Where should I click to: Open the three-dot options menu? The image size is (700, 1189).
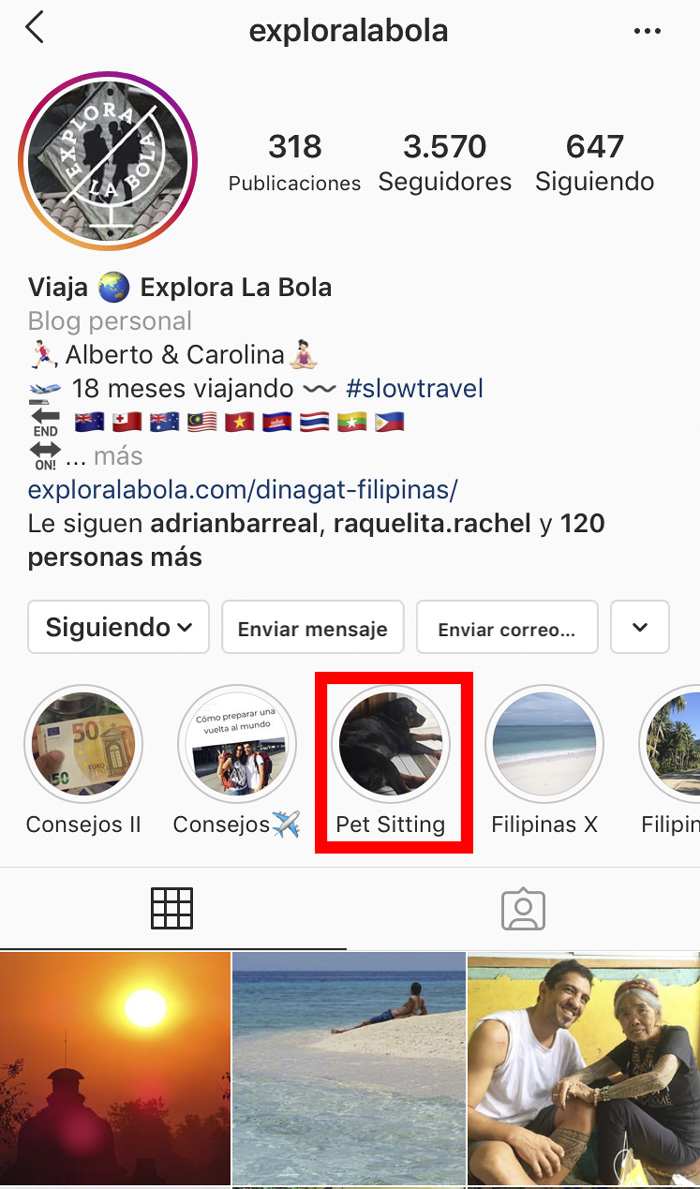[x=647, y=31]
